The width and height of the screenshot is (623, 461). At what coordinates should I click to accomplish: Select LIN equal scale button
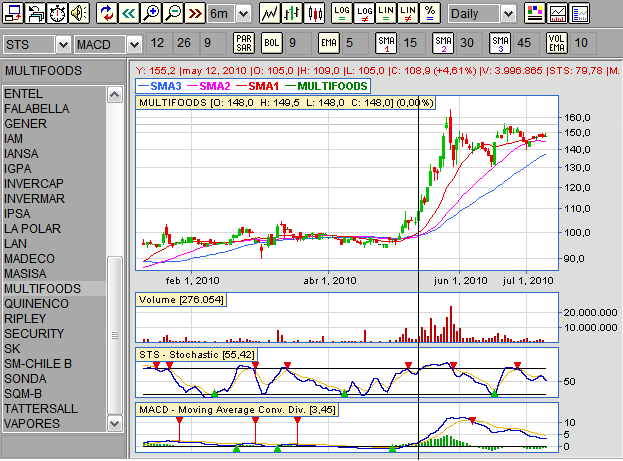click(x=386, y=13)
